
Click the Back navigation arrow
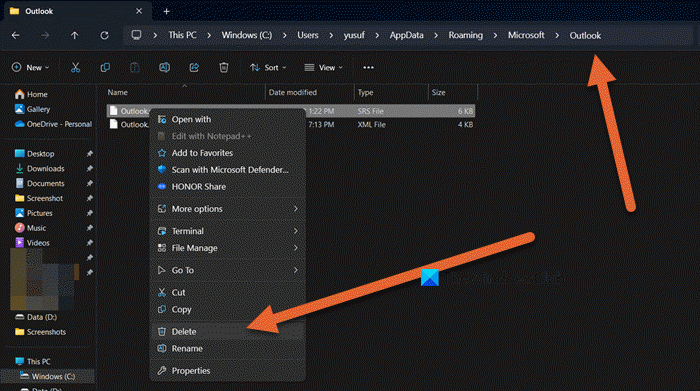click(x=16, y=35)
